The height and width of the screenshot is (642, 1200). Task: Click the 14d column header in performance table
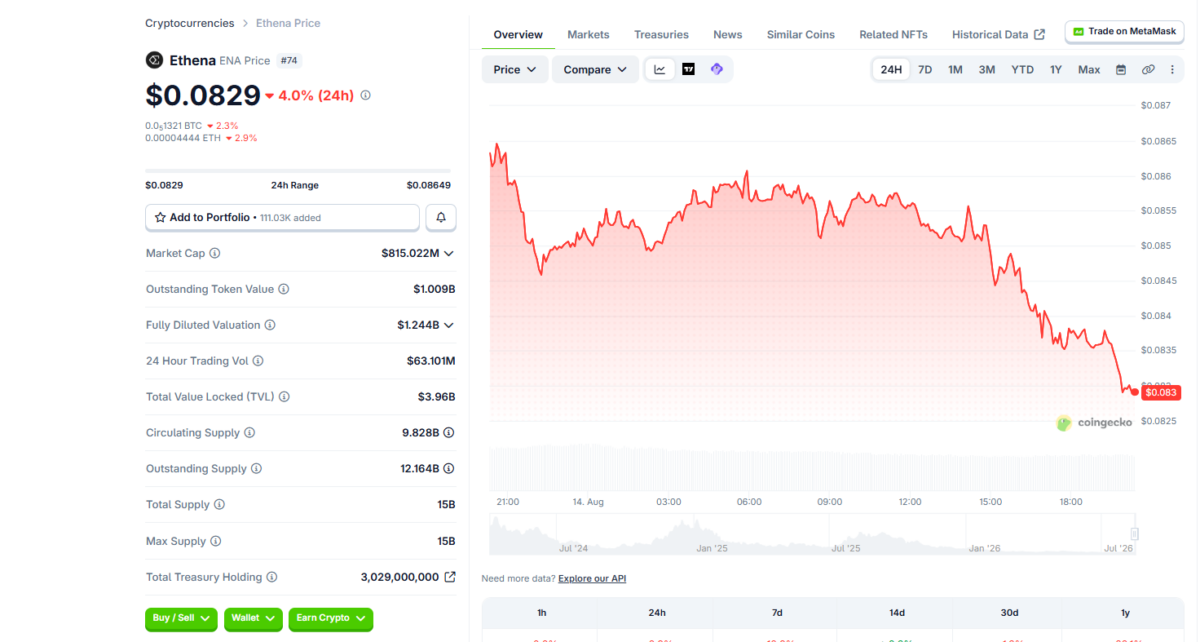pos(897,612)
